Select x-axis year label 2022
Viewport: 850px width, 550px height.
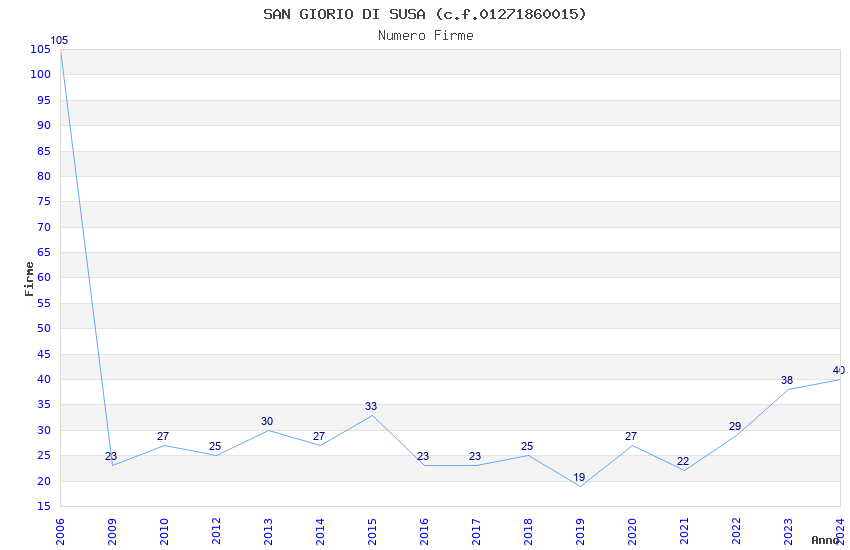click(736, 532)
